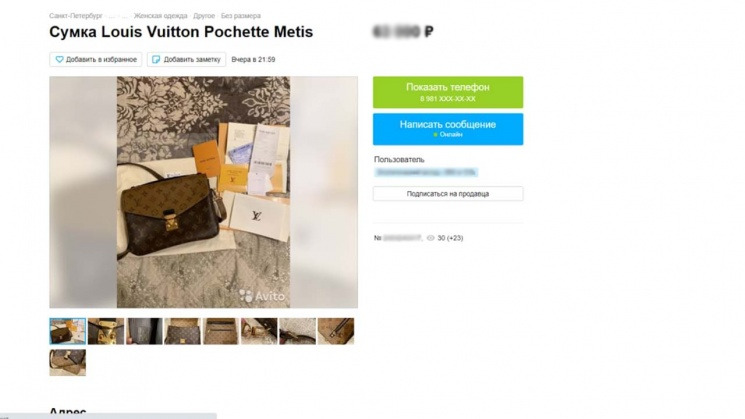Open the Другое breadcrumb link
Viewport: 745px width, 419px height.
[204, 16]
